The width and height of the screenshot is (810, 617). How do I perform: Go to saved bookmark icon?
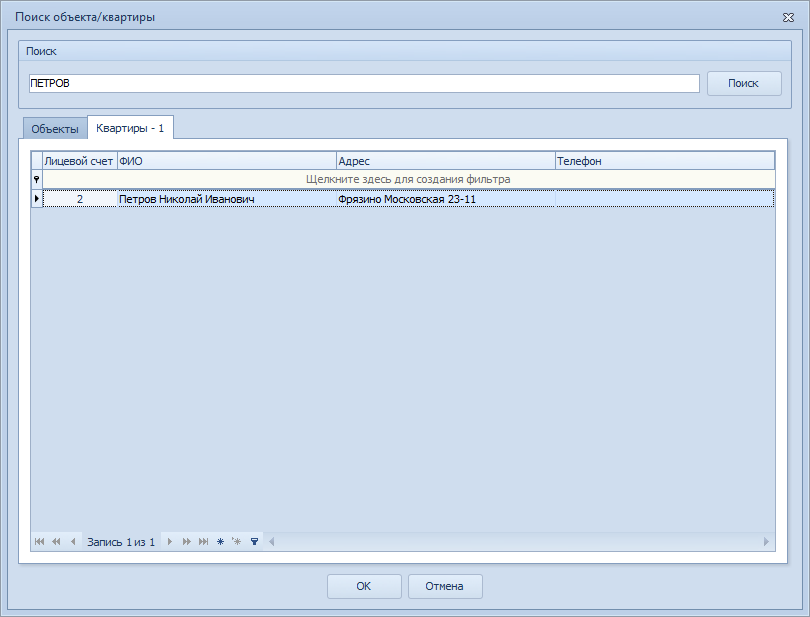(x=237, y=542)
